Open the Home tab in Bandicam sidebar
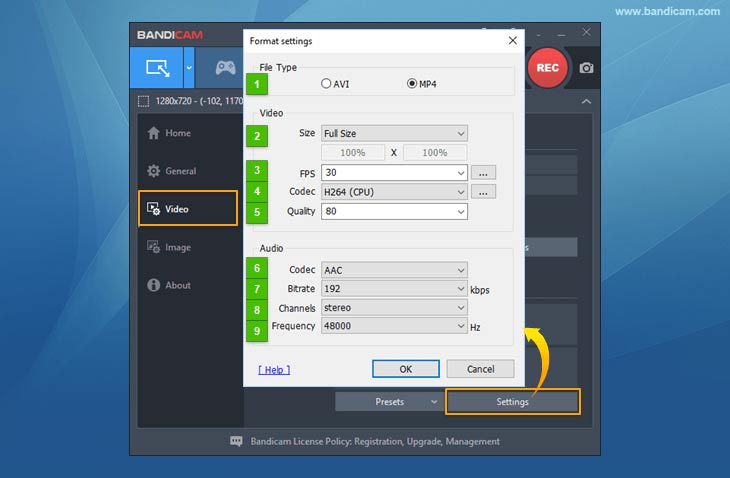 (x=188, y=133)
